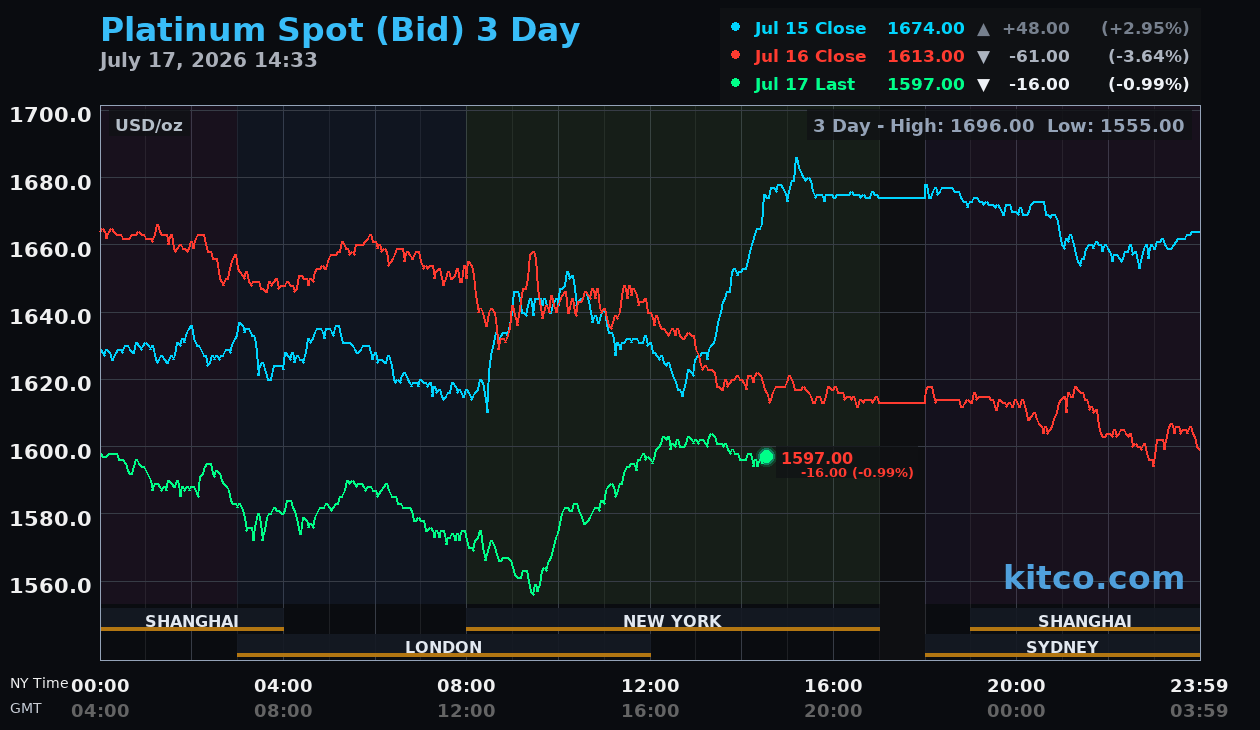The width and height of the screenshot is (1260, 730).
Task: Click the 1560.0 y-axis label
Action: (50, 584)
